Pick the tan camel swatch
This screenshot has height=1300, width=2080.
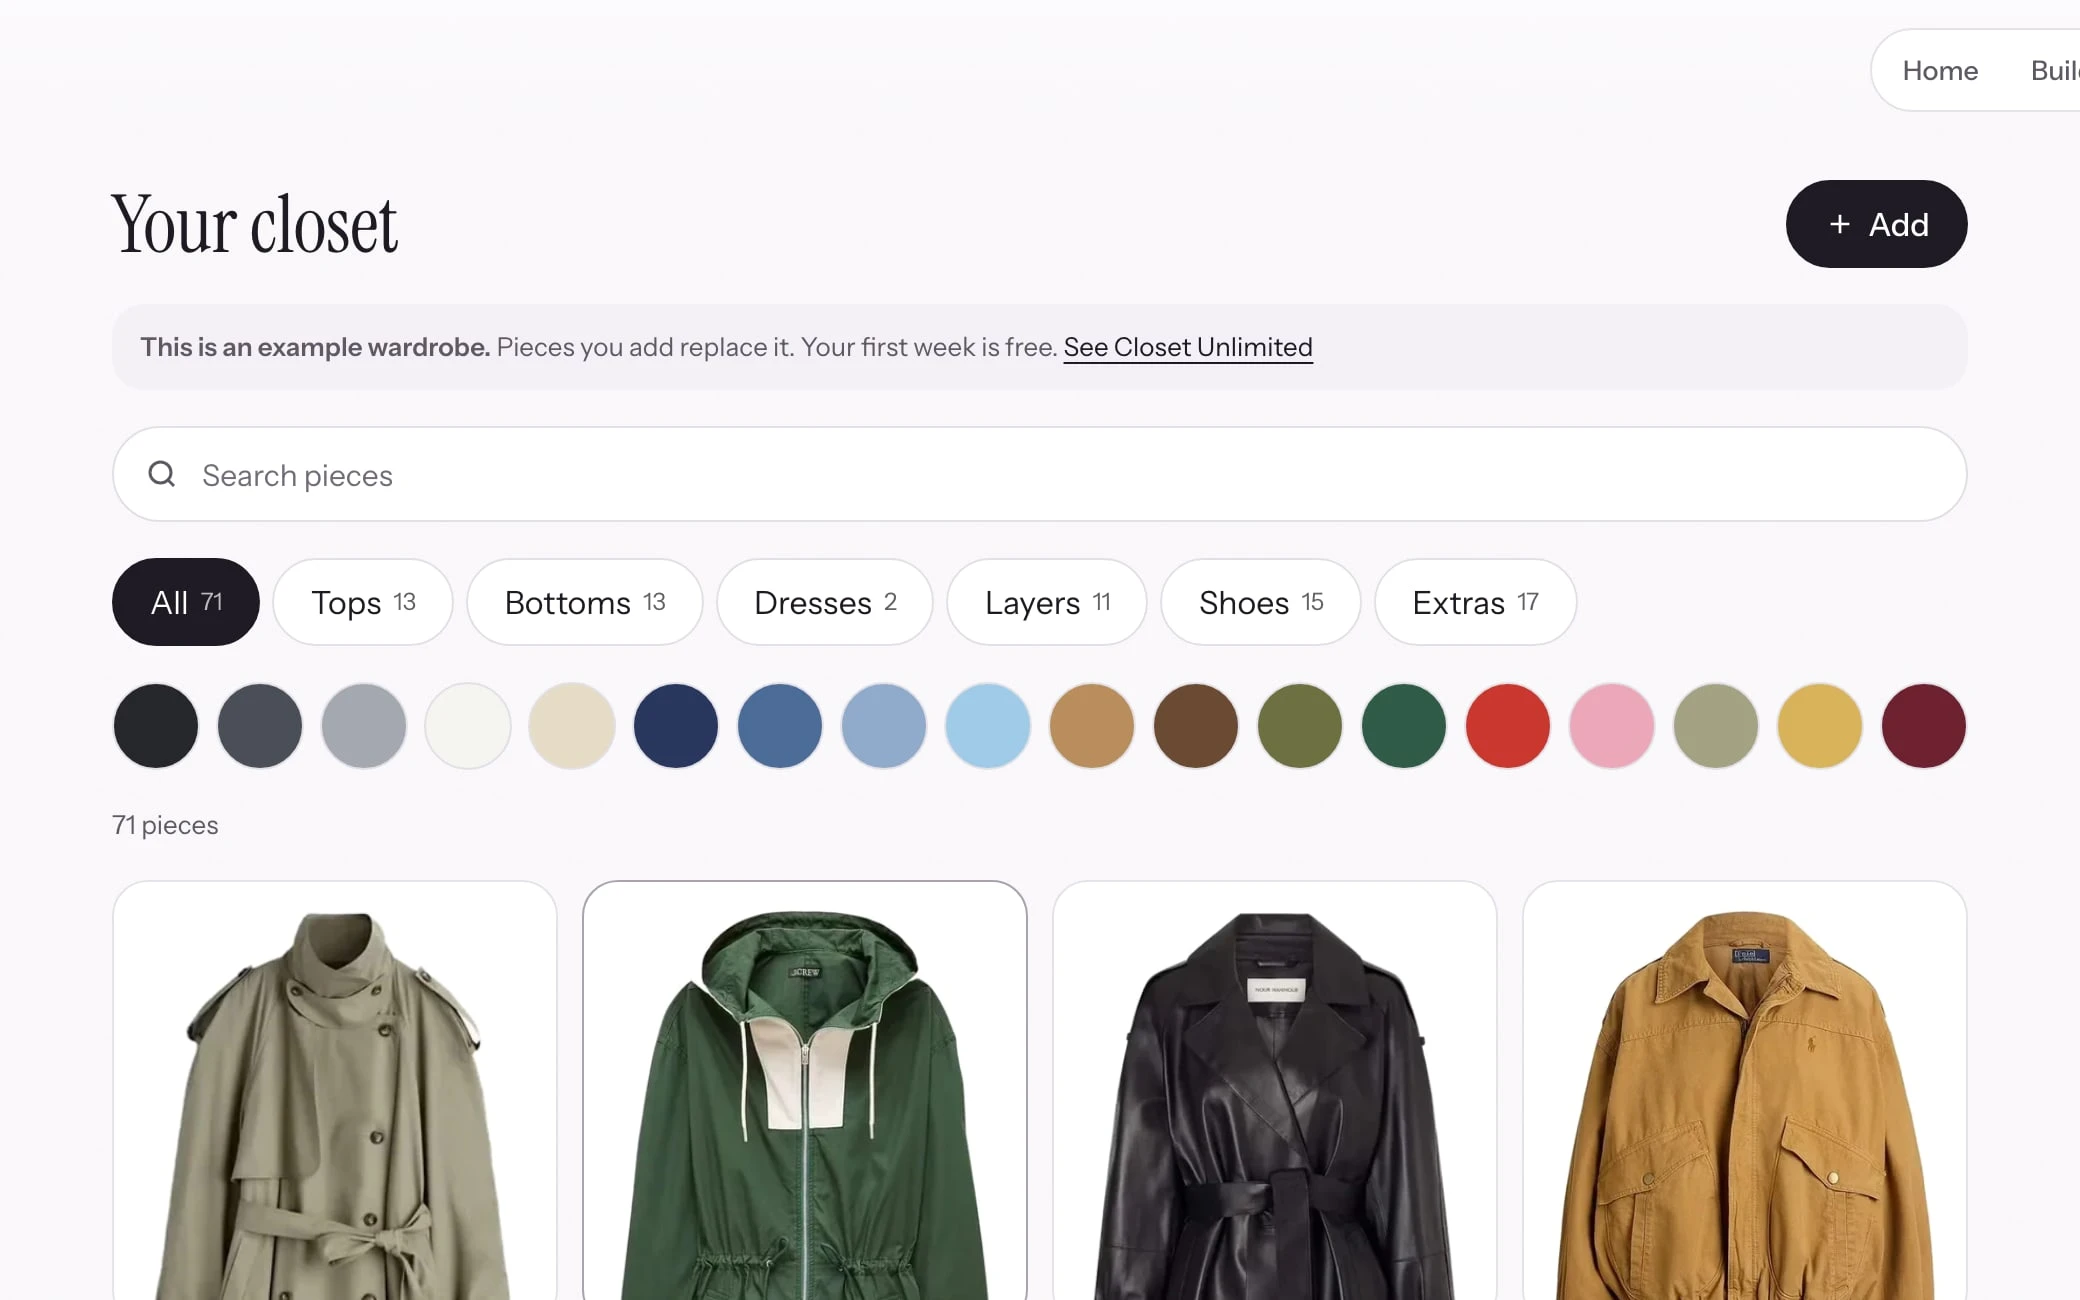pos(1092,726)
